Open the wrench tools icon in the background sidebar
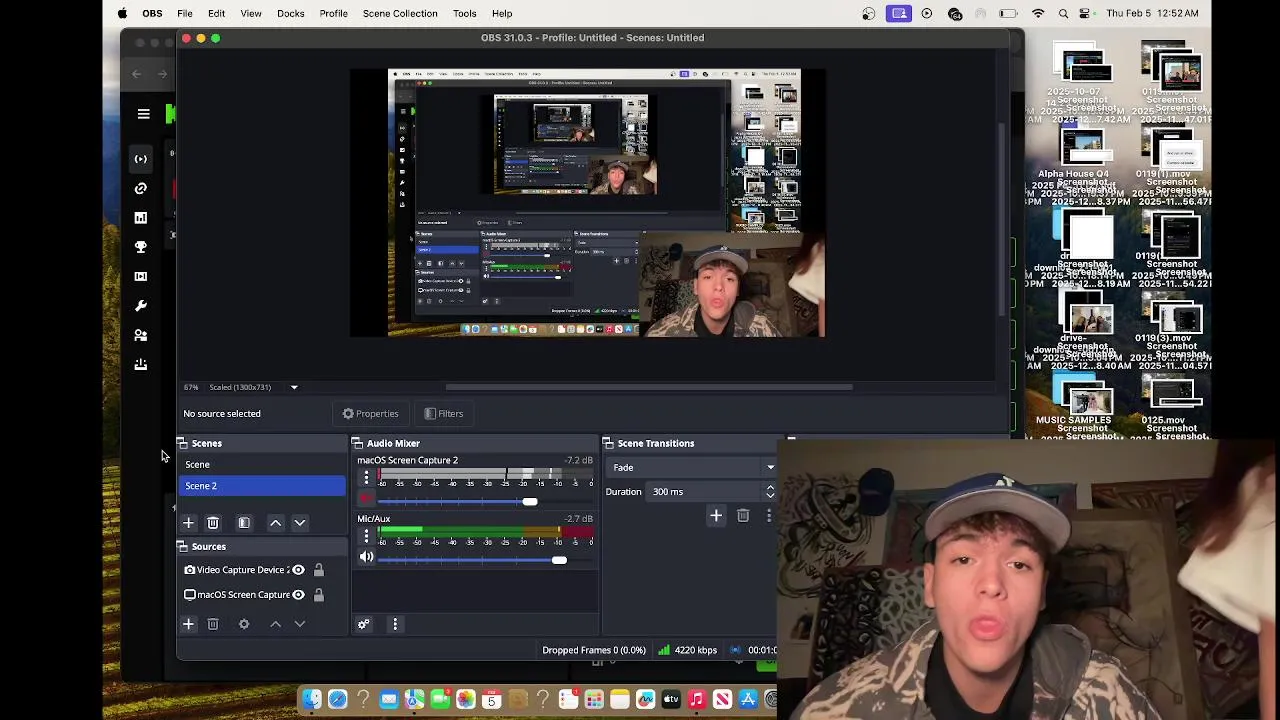Screen dimensions: 1280x720 [141, 306]
